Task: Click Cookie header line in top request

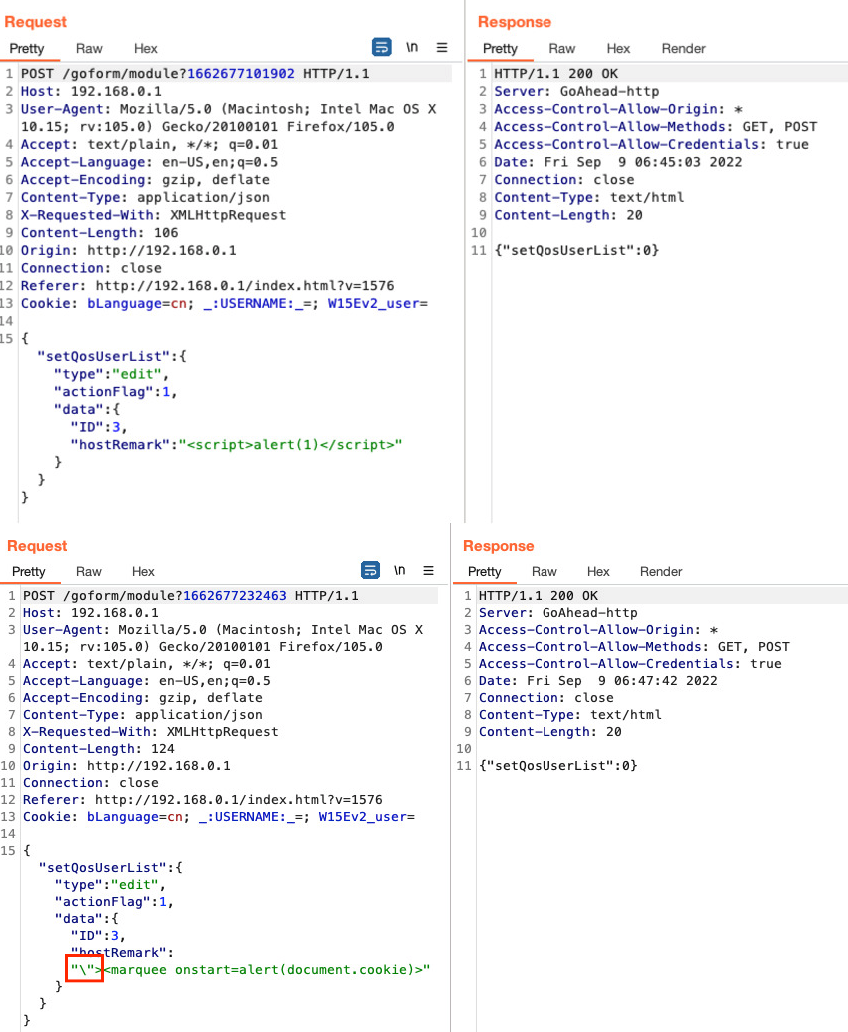Action: [225, 303]
